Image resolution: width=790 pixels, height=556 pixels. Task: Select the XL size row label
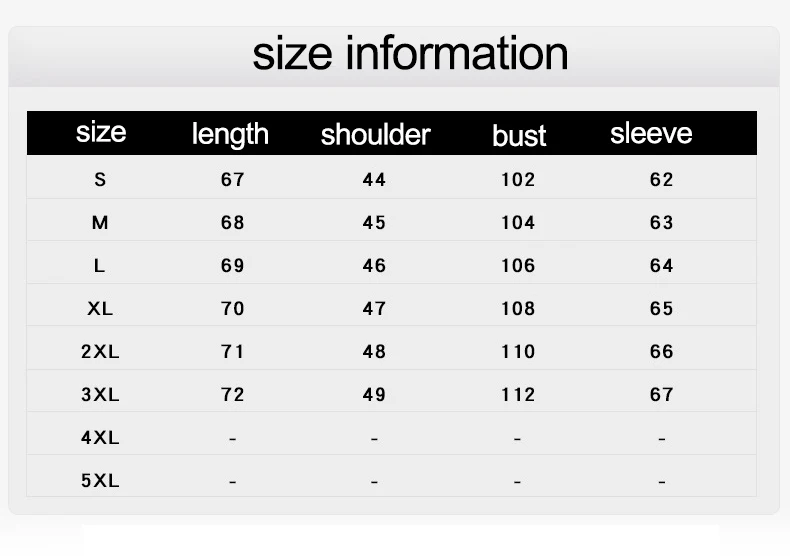pyautogui.click(x=100, y=308)
